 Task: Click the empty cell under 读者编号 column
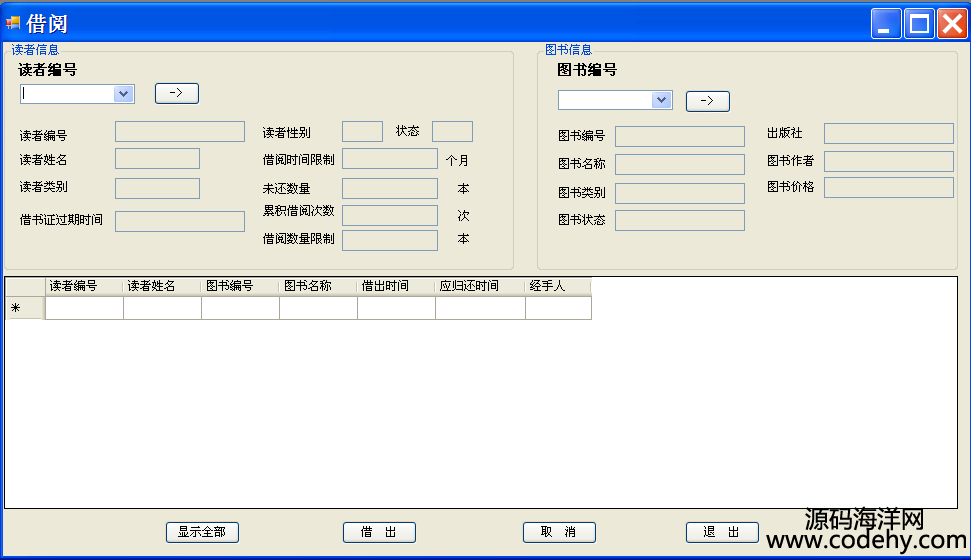pos(84,308)
